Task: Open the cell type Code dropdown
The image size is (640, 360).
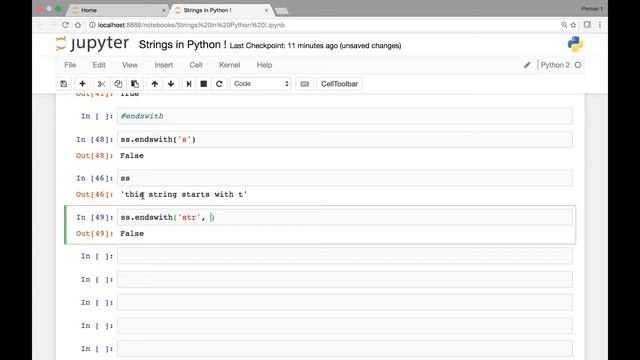Action: coord(260,84)
